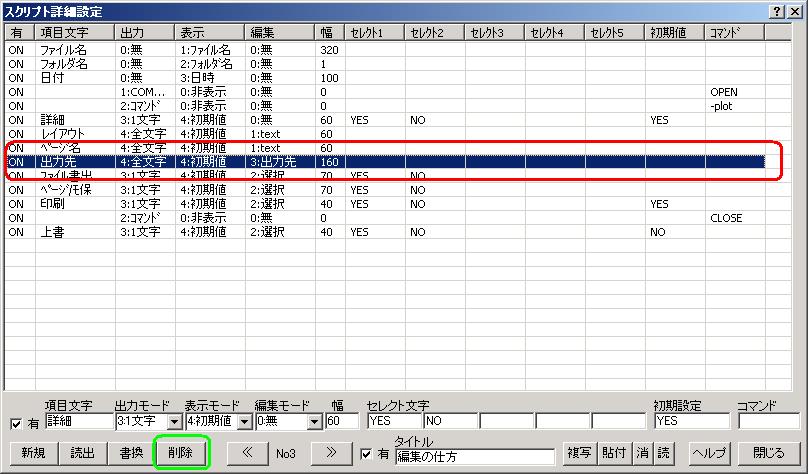The height and width of the screenshot is (474, 808).
Task: Toggle the 有 checkbox next to タイトル
Action: click(367, 453)
